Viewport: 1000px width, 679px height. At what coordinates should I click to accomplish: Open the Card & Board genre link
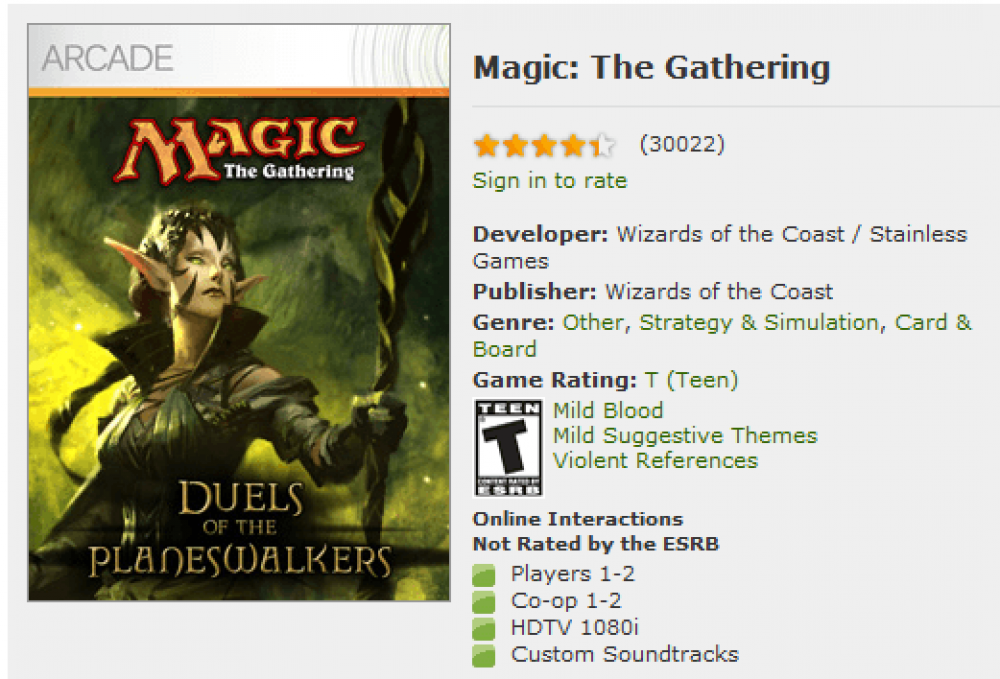(722, 336)
